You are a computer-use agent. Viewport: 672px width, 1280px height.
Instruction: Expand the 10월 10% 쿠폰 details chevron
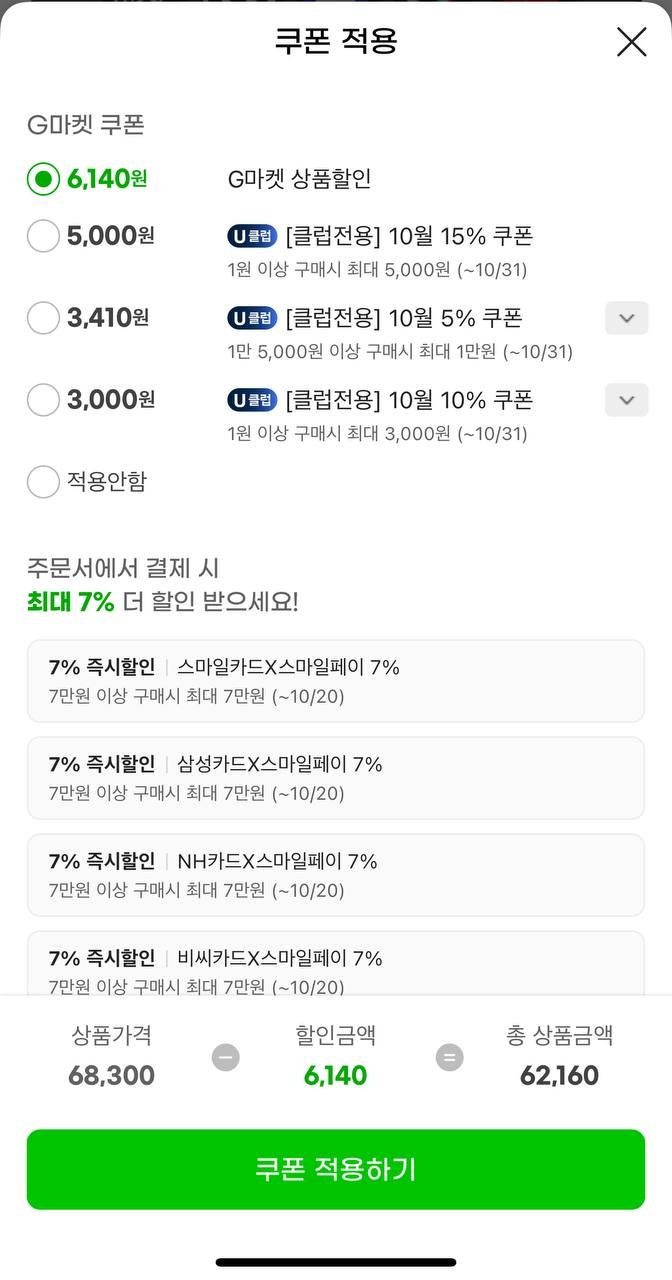tap(626, 400)
